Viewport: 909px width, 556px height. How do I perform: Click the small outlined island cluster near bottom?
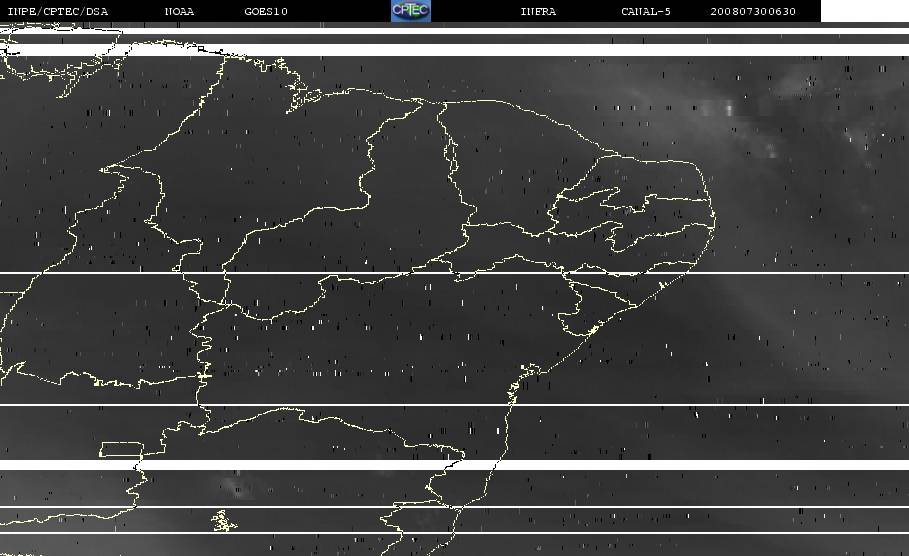click(222, 520)
